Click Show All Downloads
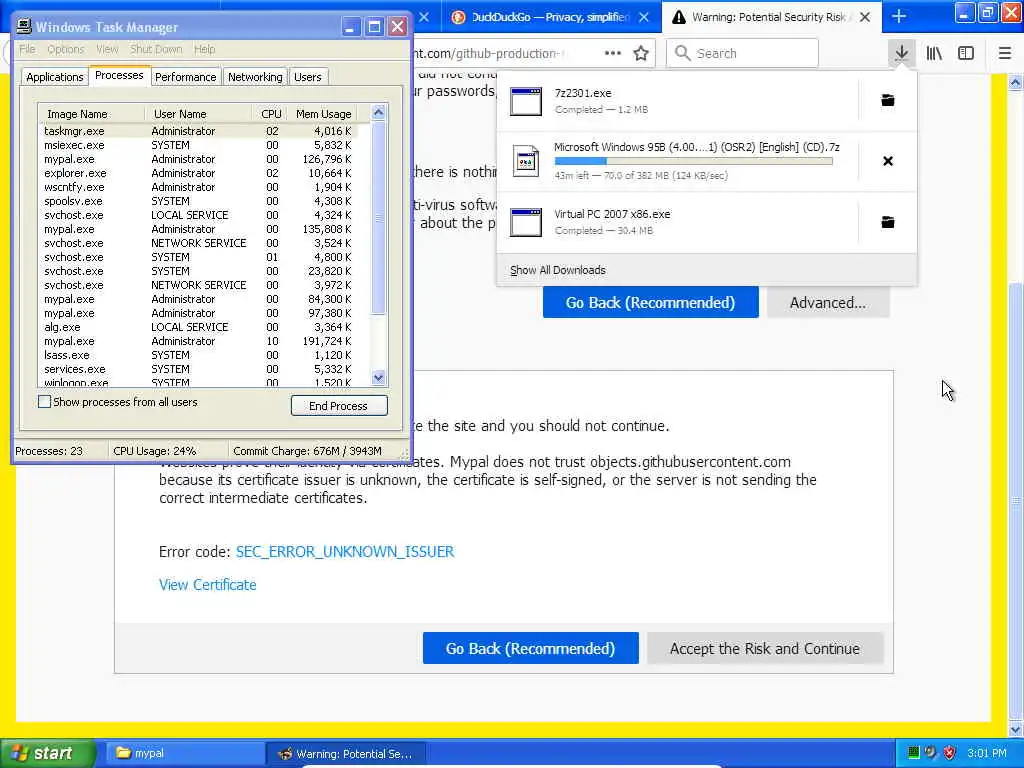Image resolution: width=1024 pixels, height=768 pixels. pyautogui.click(x=558, y=270)
